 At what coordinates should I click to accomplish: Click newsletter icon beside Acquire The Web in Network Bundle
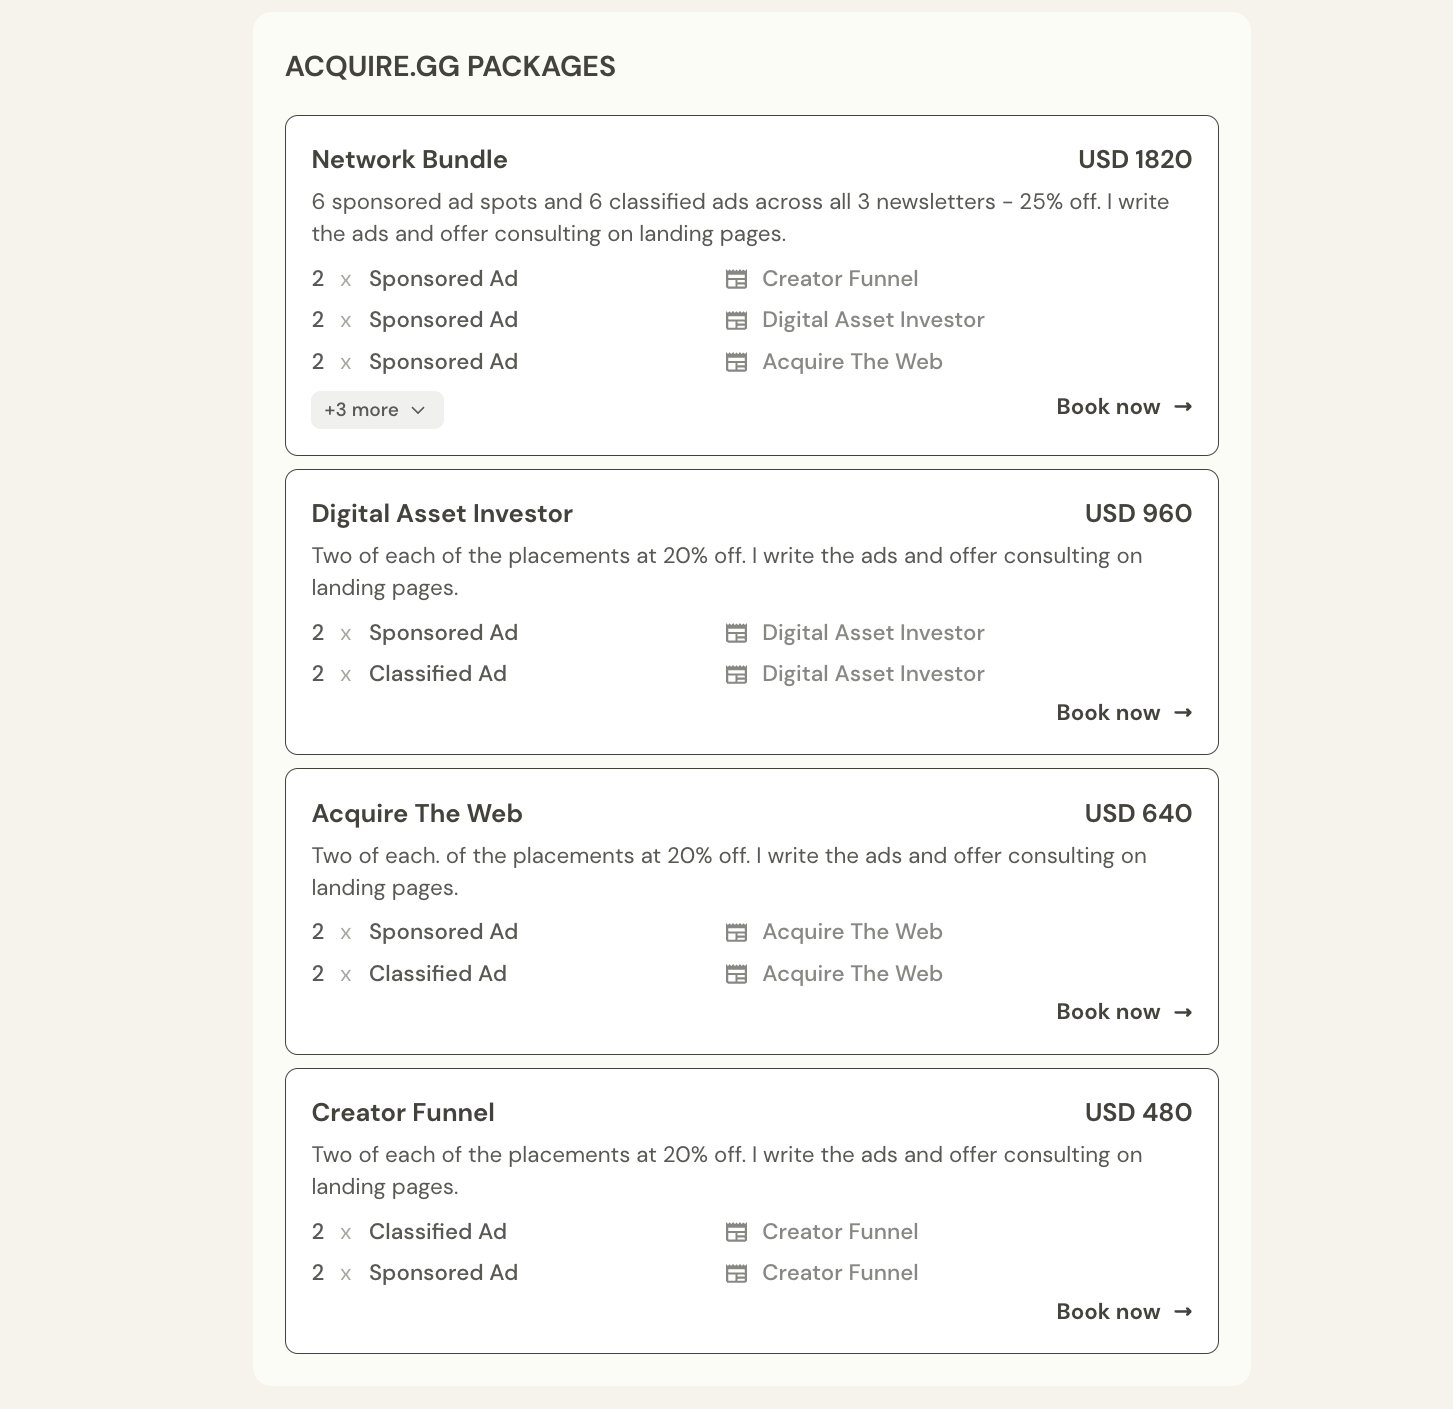coord(736,362)
